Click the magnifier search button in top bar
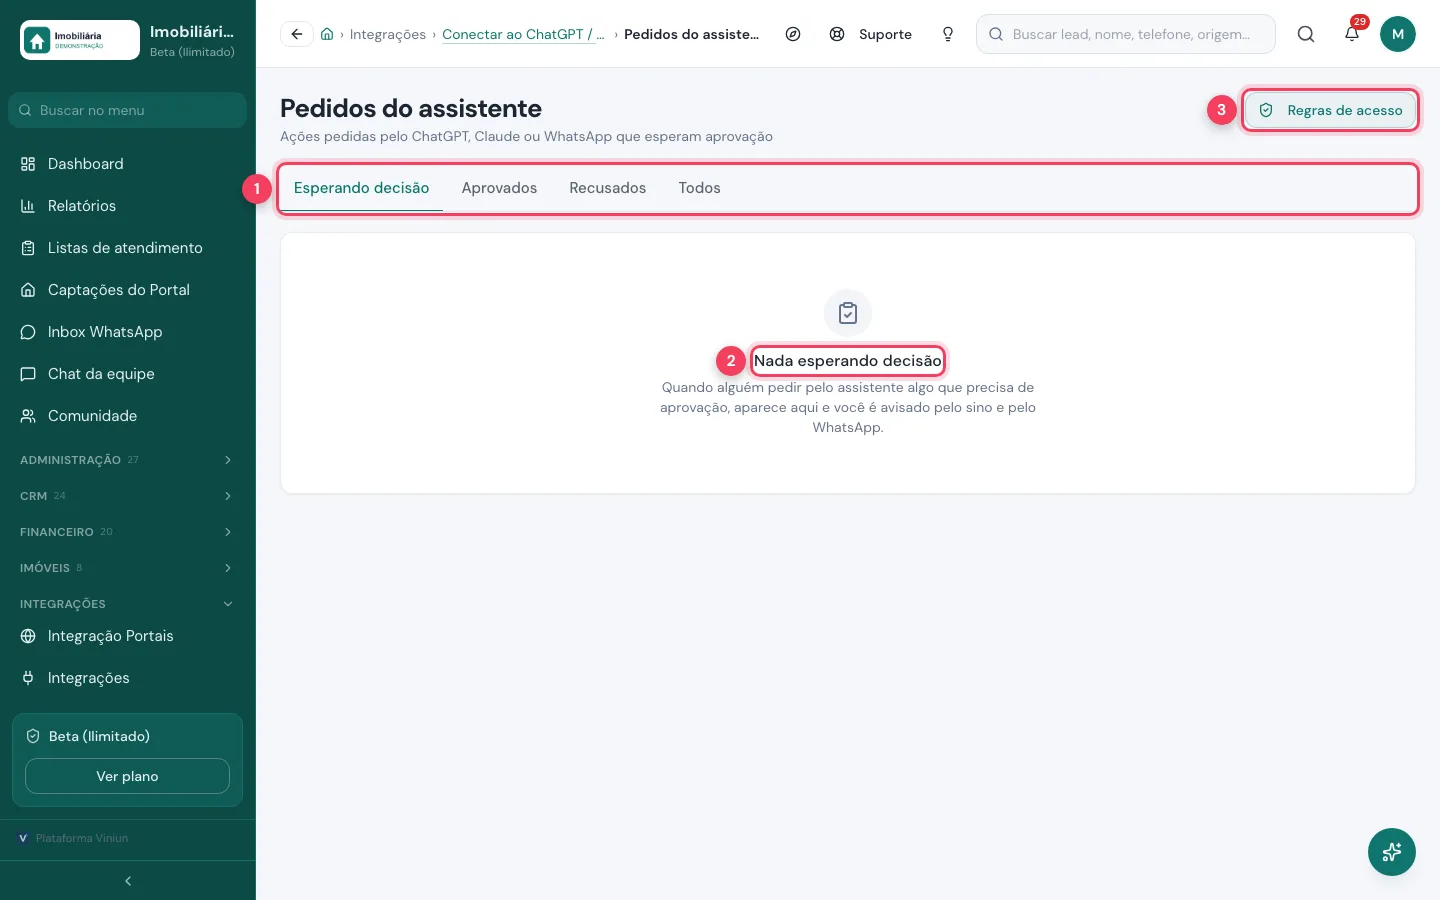The height and width of the screenshot is (900, 1440). click(1306, 34)
